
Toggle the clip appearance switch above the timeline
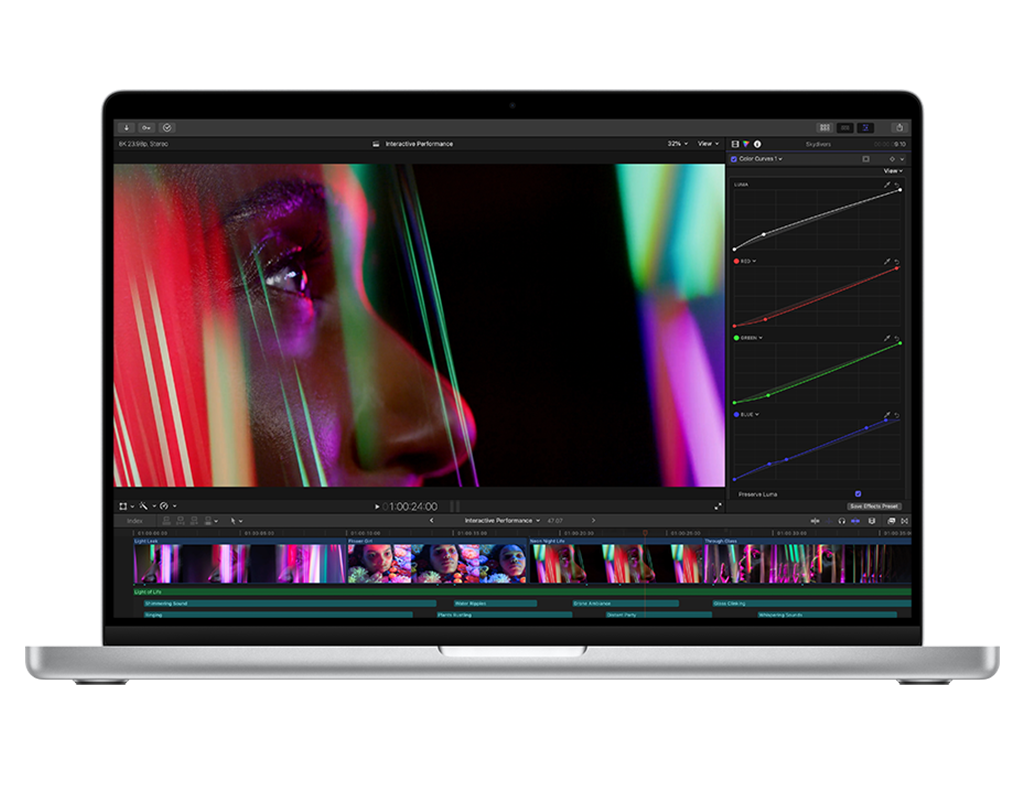click(x=891, y=520)
